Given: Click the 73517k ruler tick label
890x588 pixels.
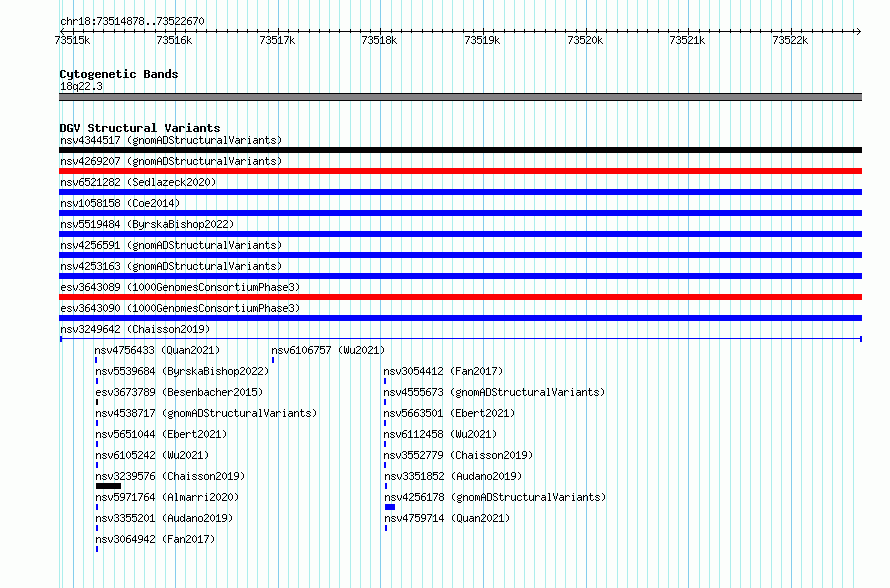Looking at the screenshot, I should 277,40.
